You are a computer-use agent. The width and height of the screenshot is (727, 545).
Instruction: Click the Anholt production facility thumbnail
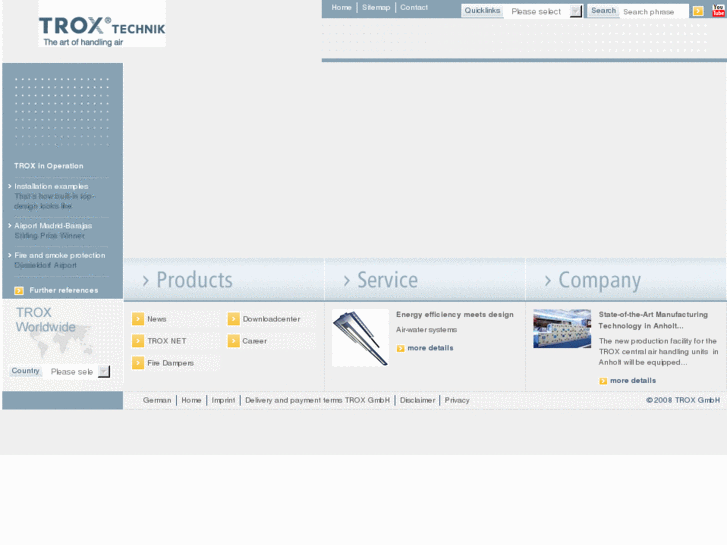[562, 328]
